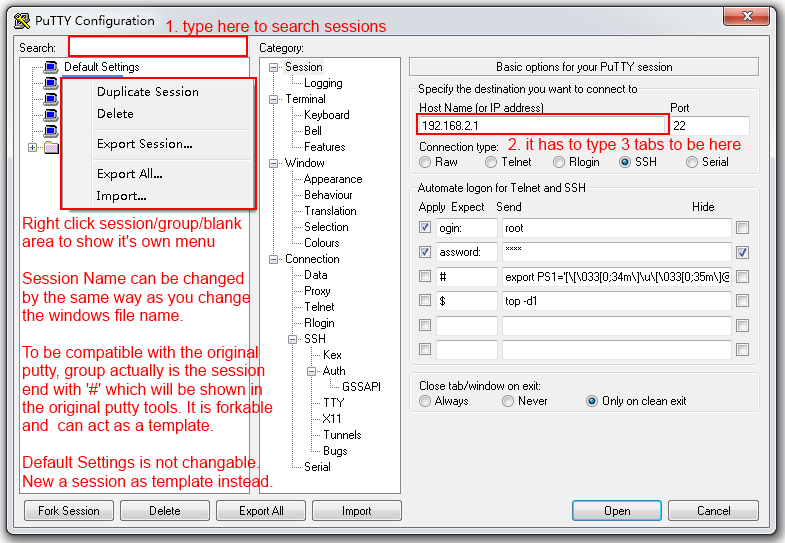
Task: Select Default Settings in the session list
Action: tap(102, 67)
